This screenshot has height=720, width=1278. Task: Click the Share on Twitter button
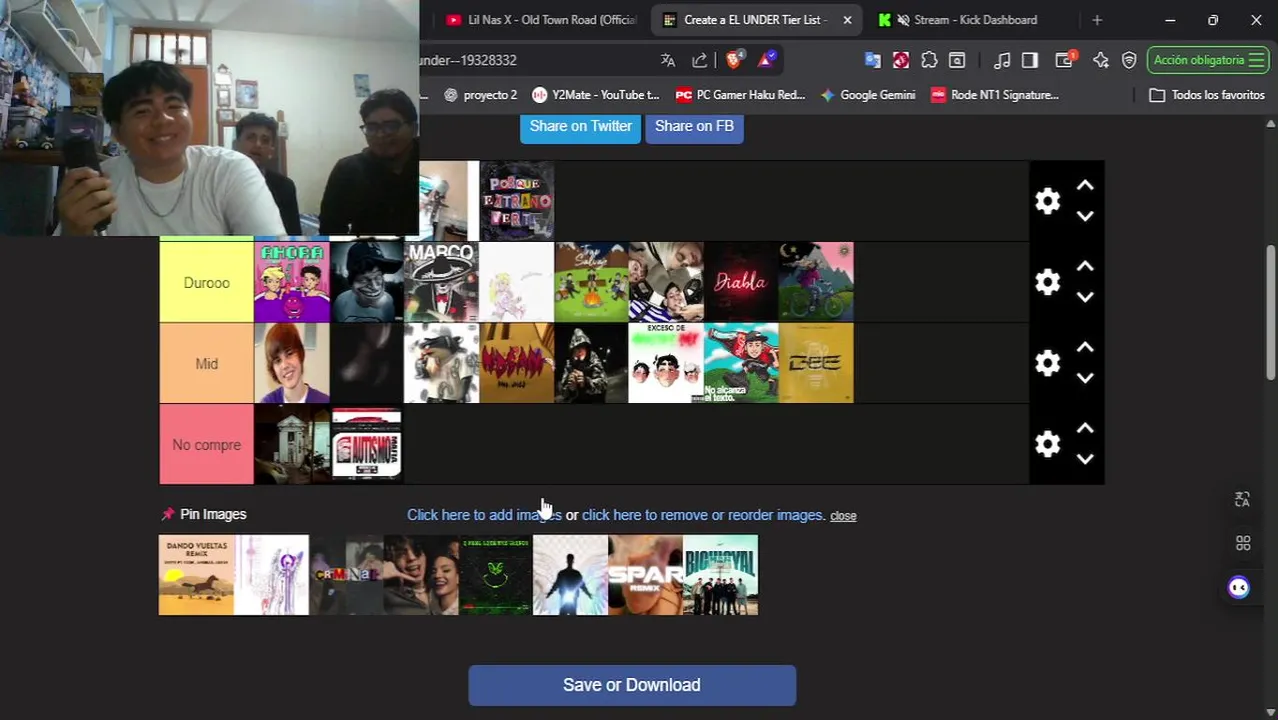coord(580,126)
